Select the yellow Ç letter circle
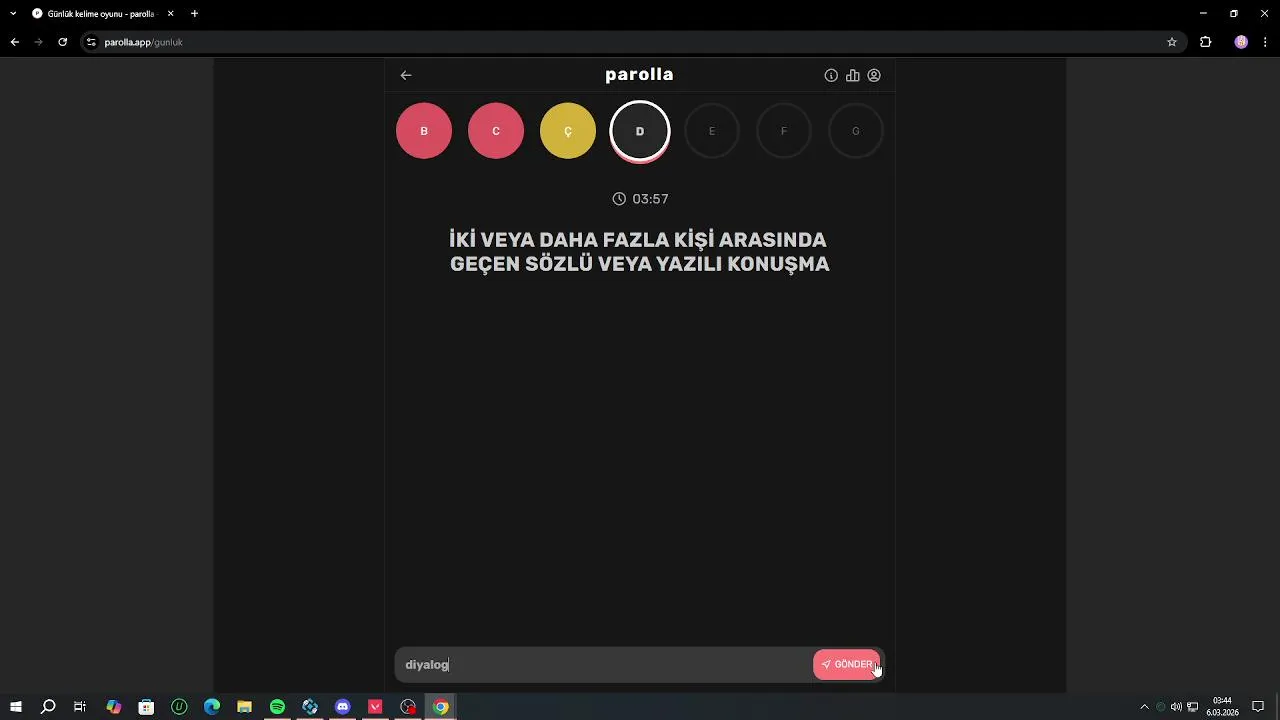 click(x=568, y=131)
